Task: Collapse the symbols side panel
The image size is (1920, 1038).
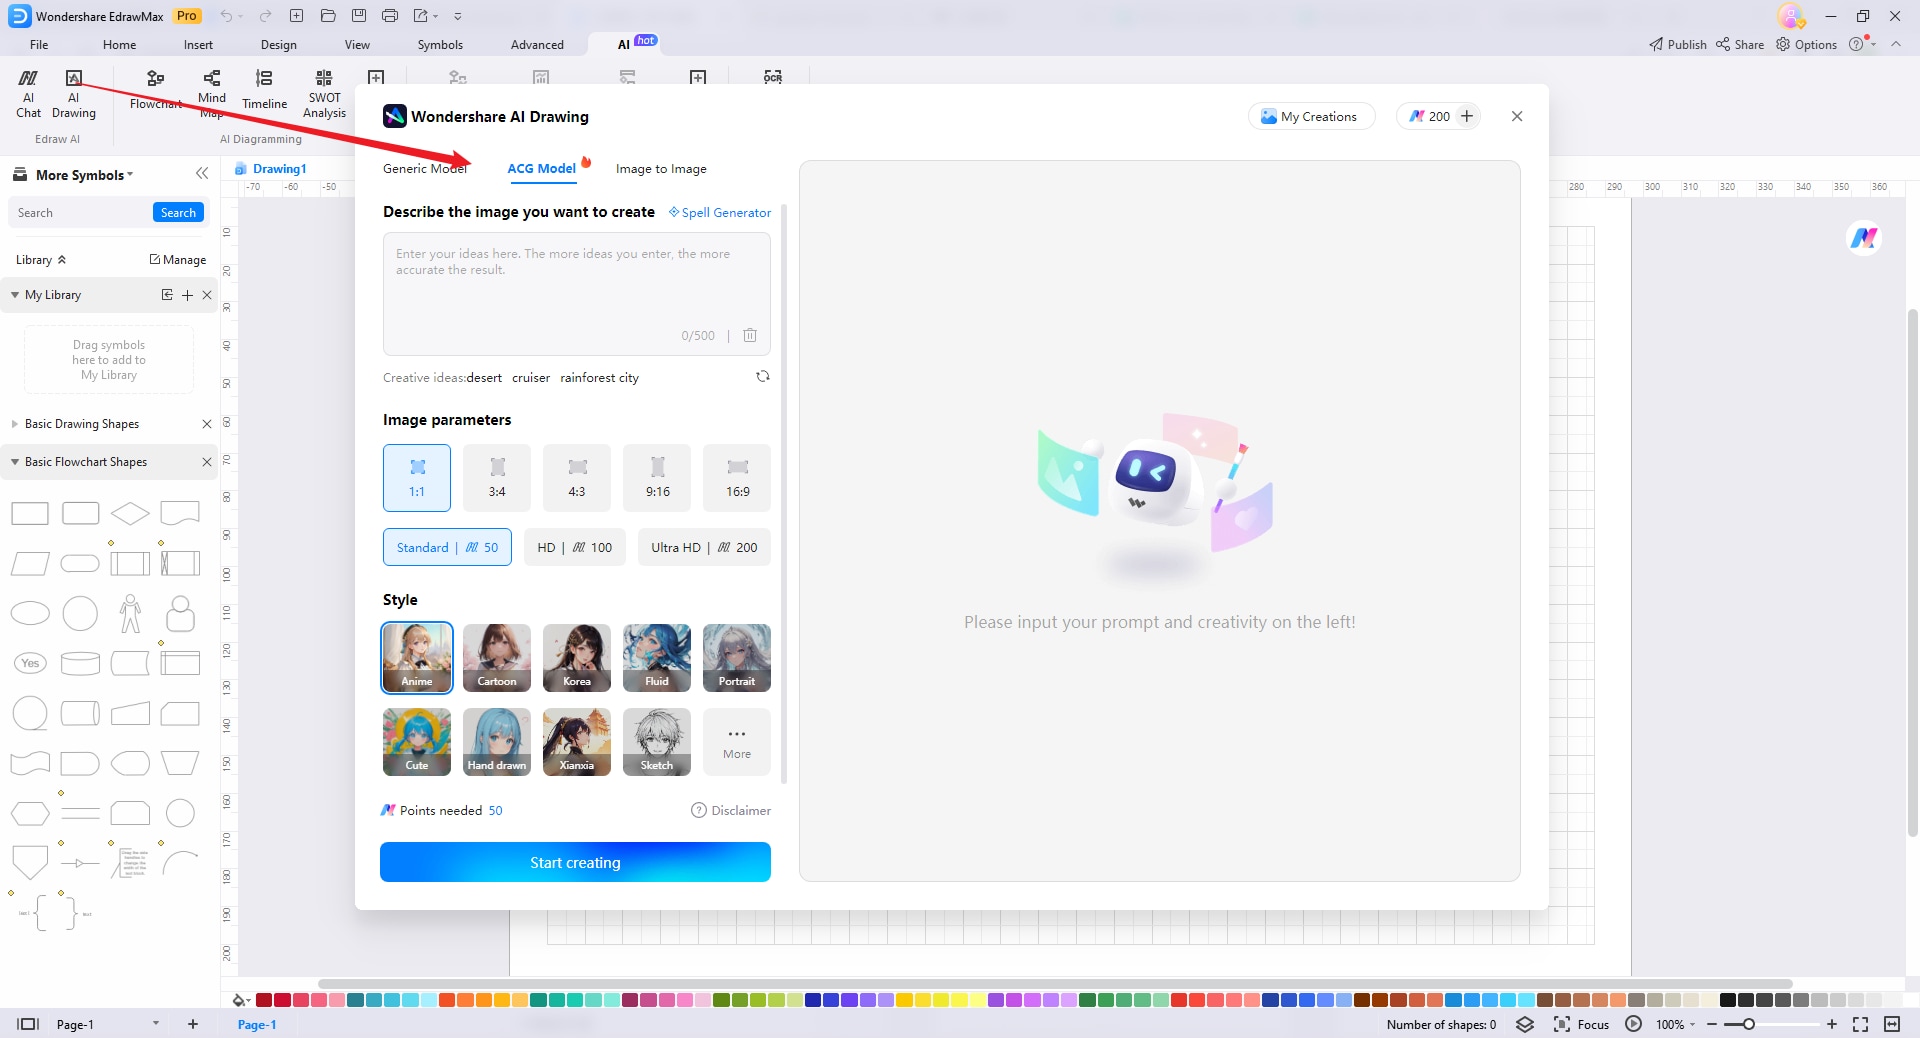Action: tap(202, 174)
